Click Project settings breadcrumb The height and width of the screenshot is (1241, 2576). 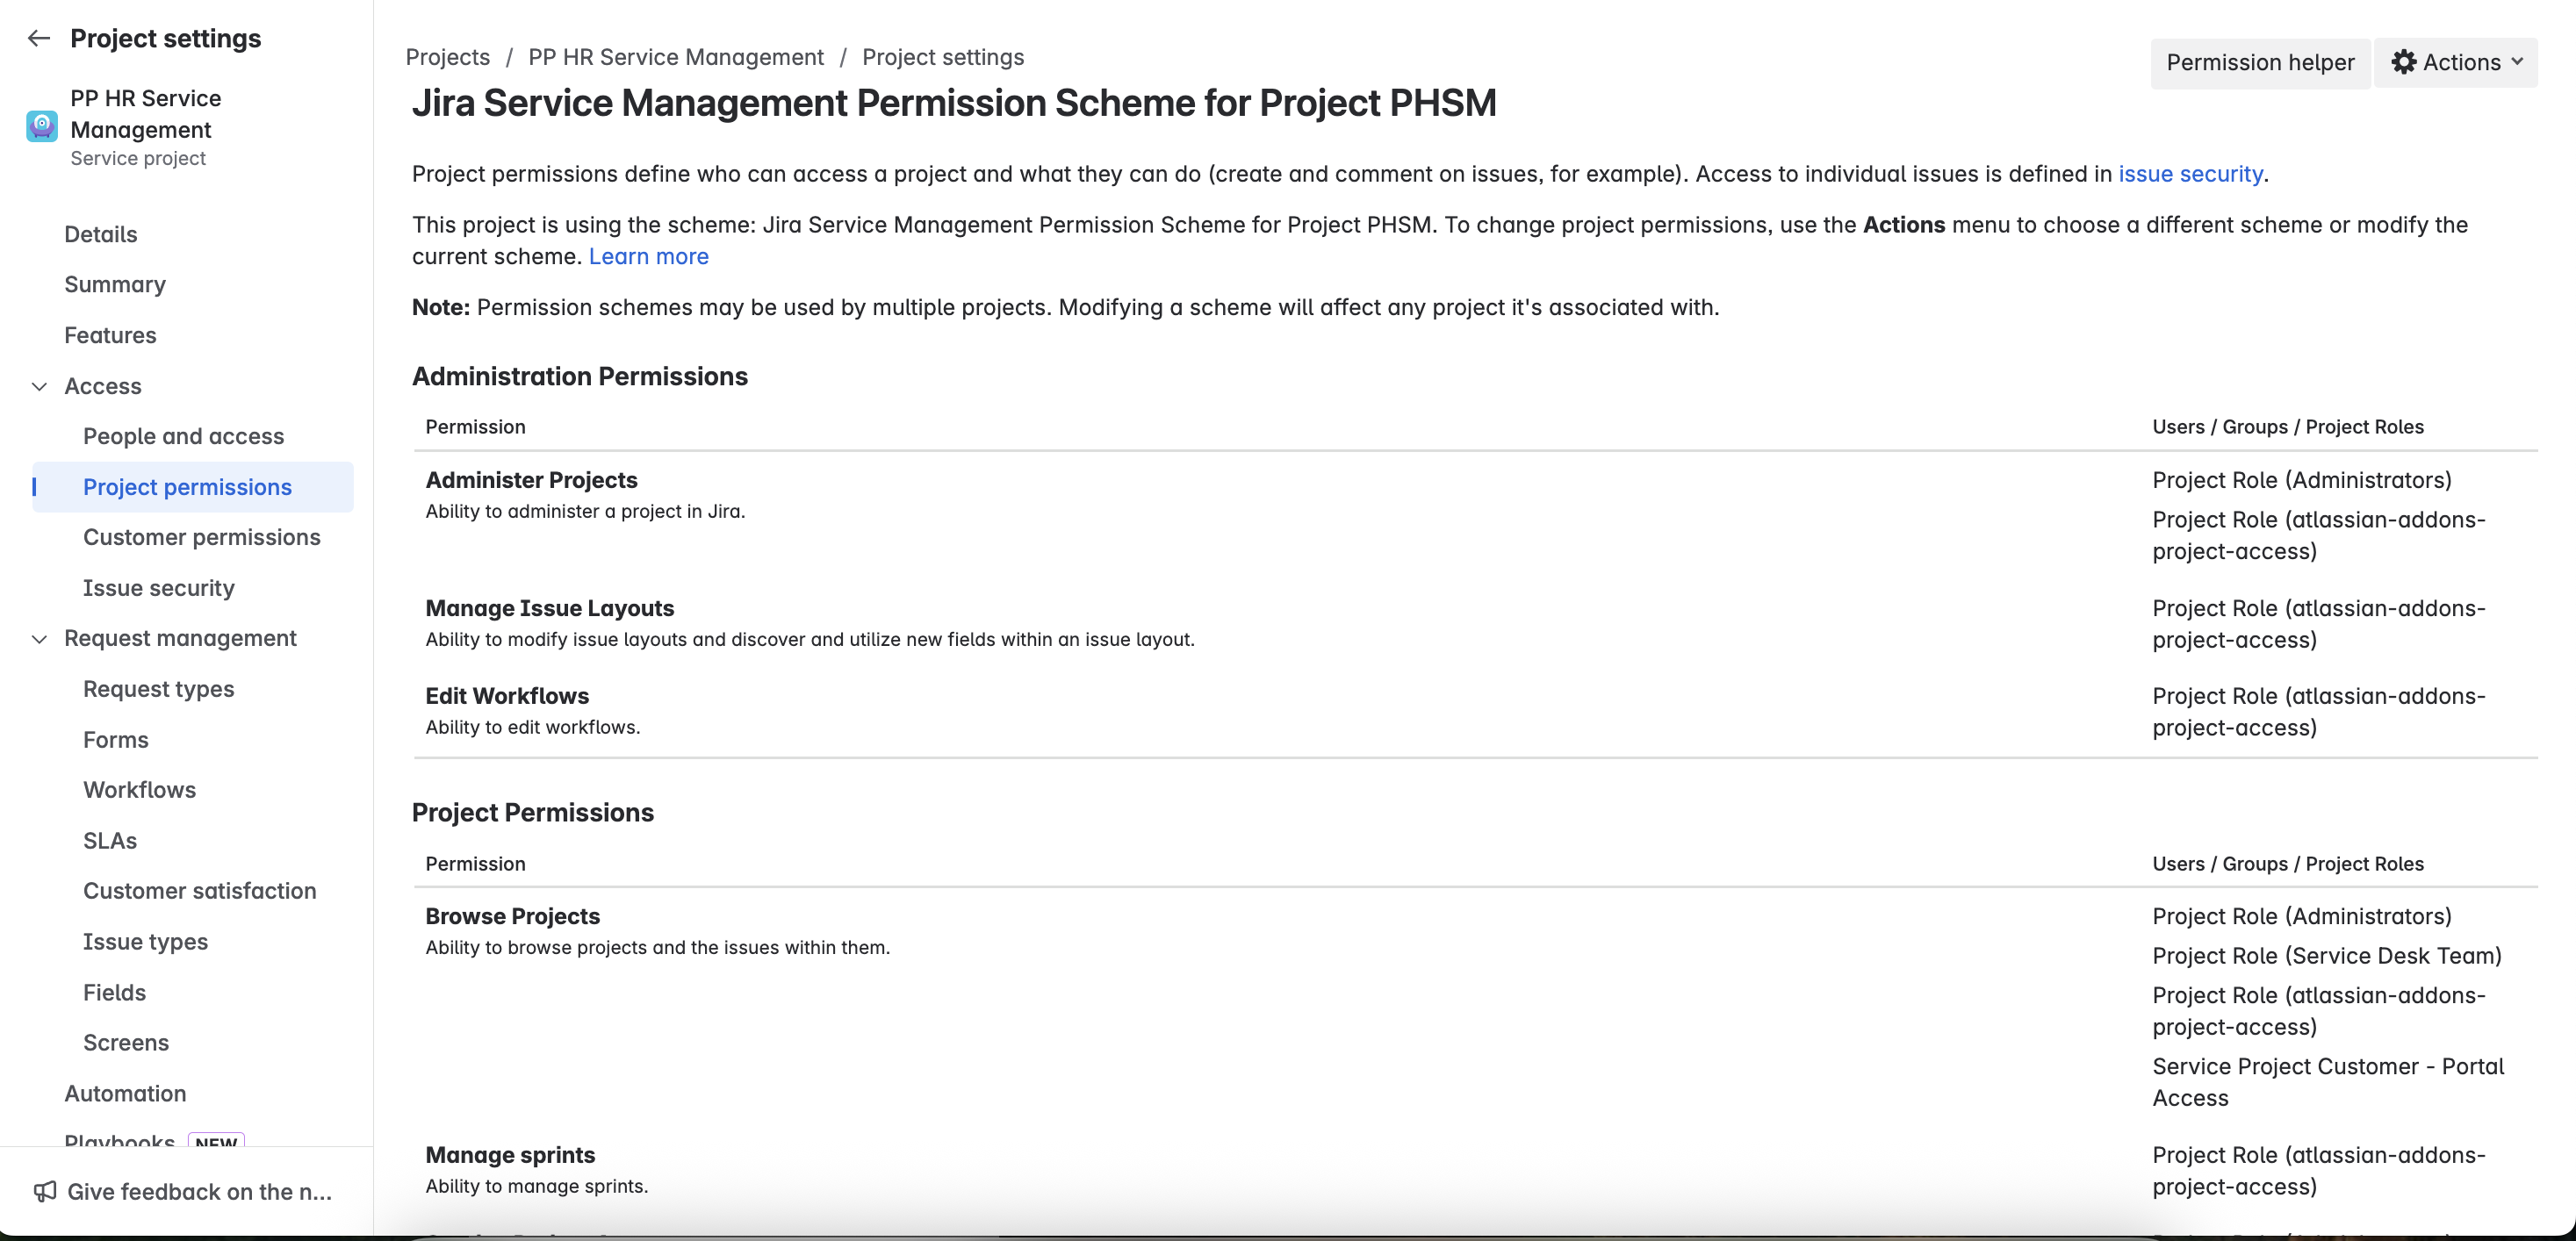(943, 57)
